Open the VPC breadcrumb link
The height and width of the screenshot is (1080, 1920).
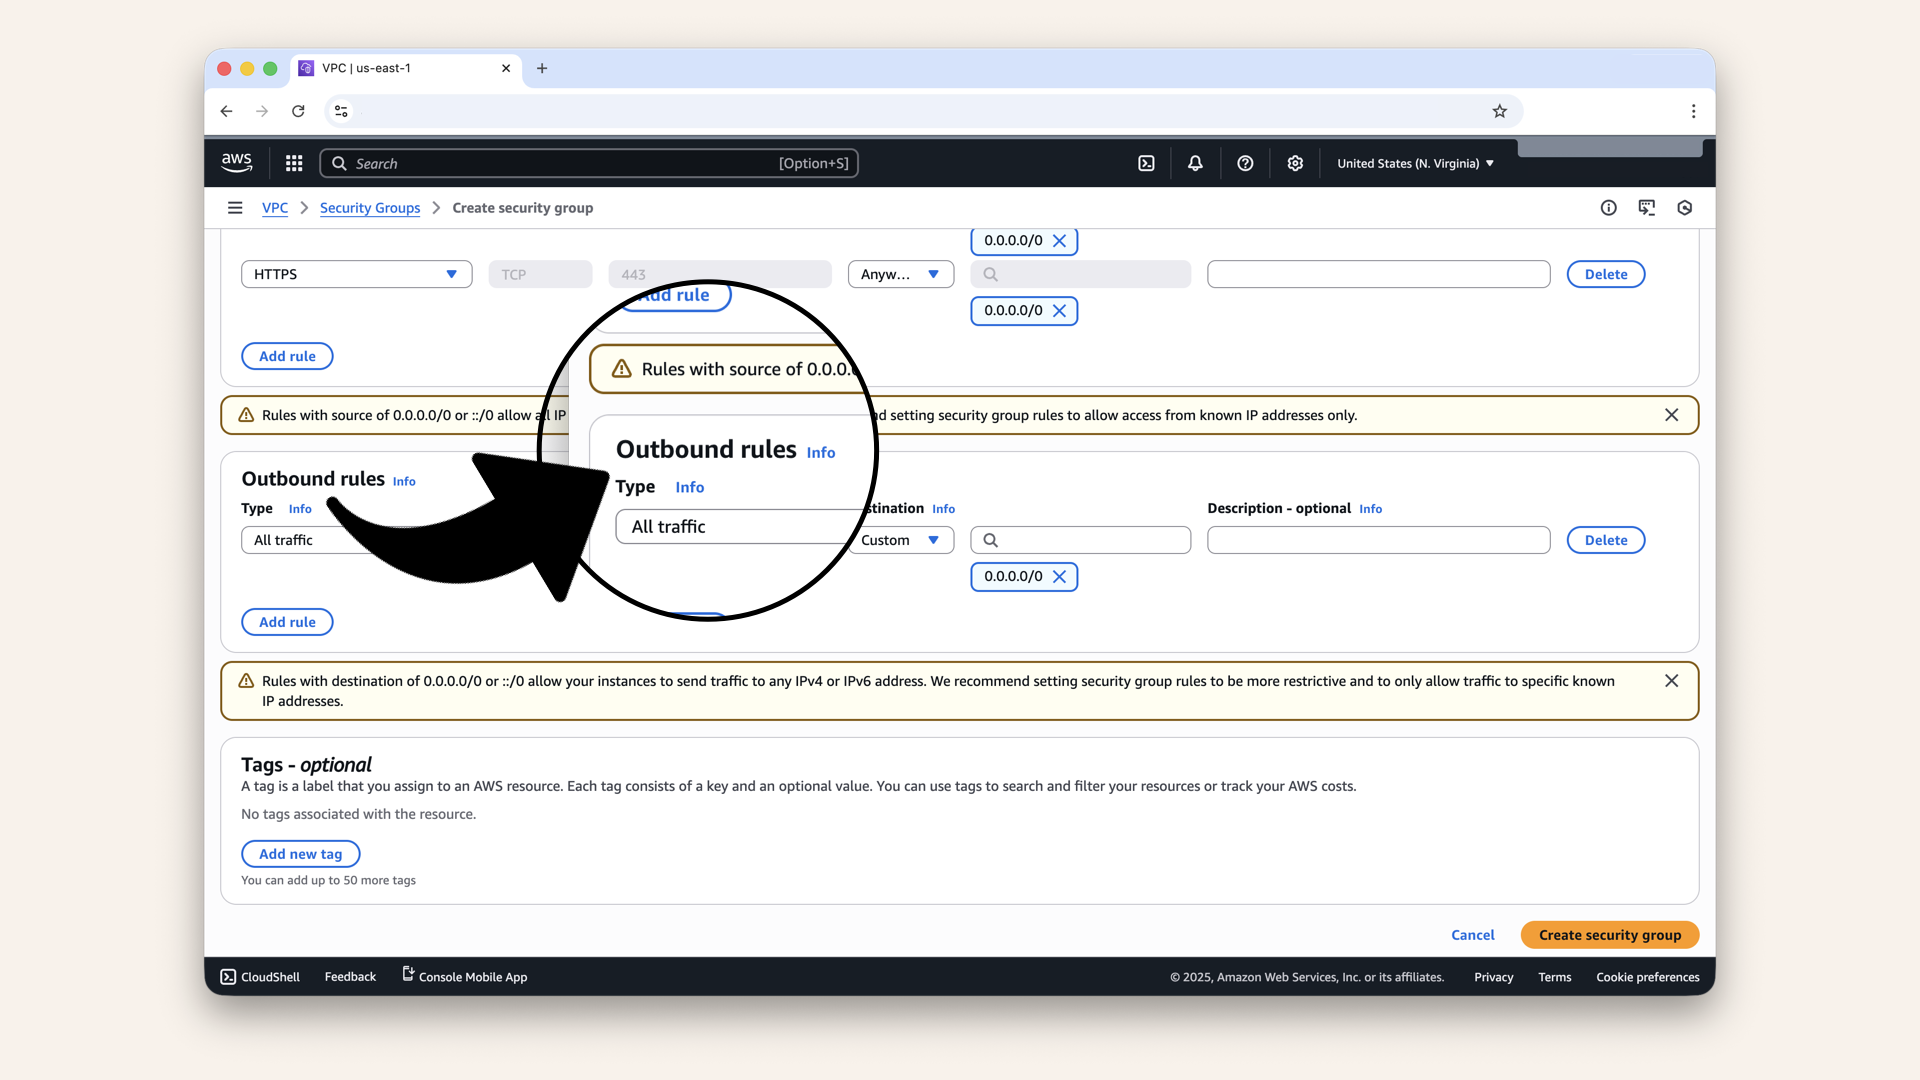coord(275,208)
